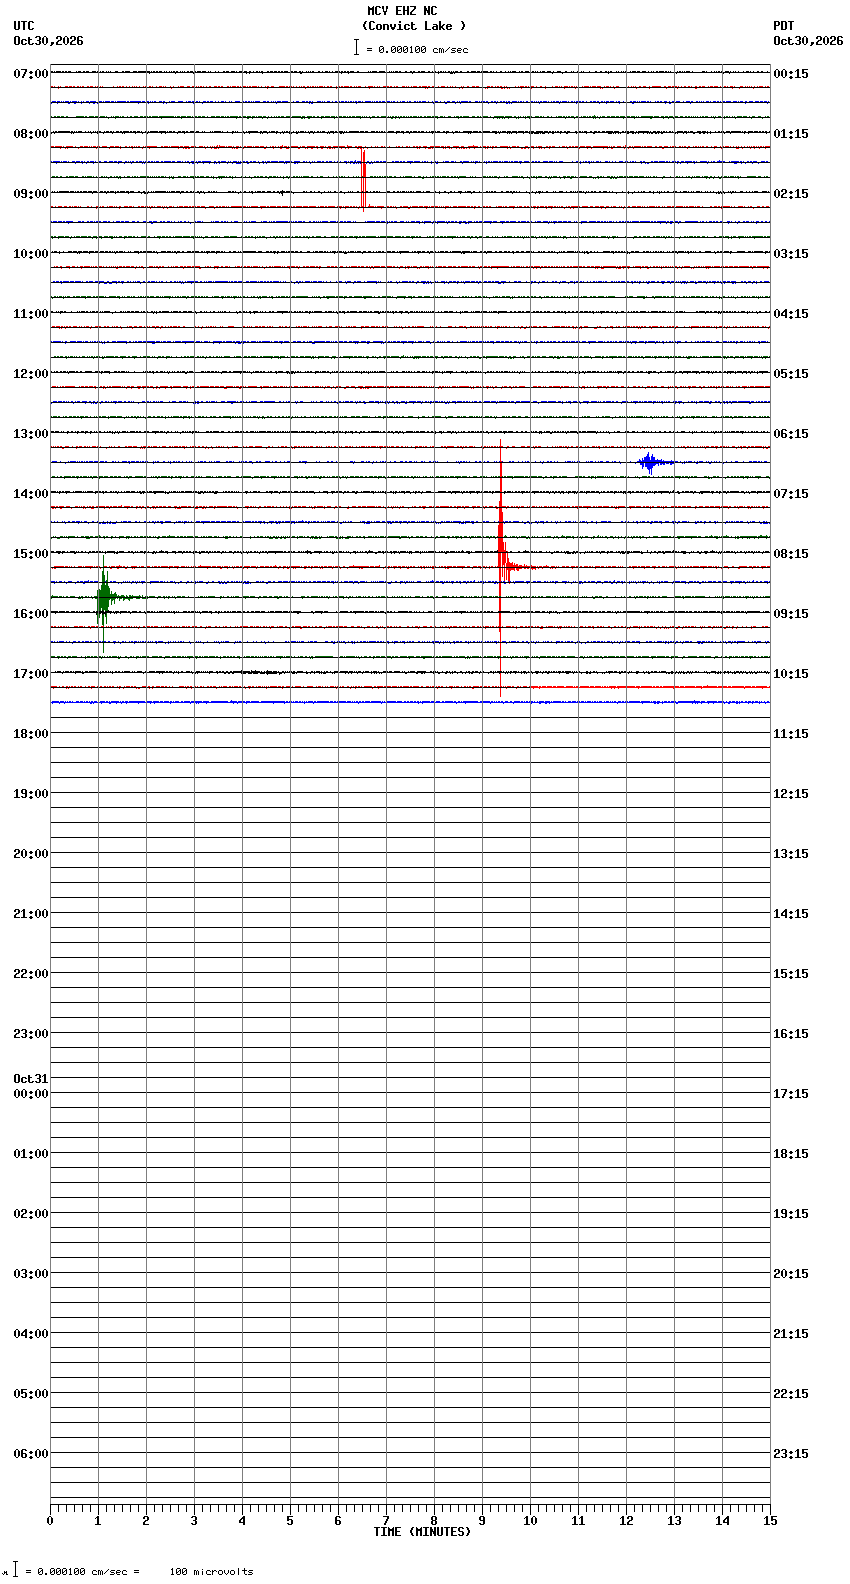Select the '14:00' UTC row label

(x=31, y=494)
